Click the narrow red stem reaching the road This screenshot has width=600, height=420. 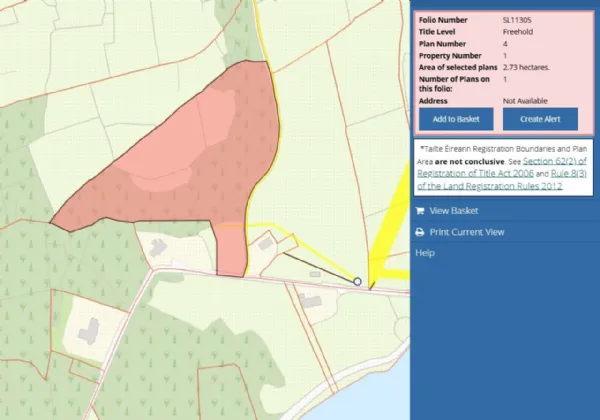tap(230, 250)
